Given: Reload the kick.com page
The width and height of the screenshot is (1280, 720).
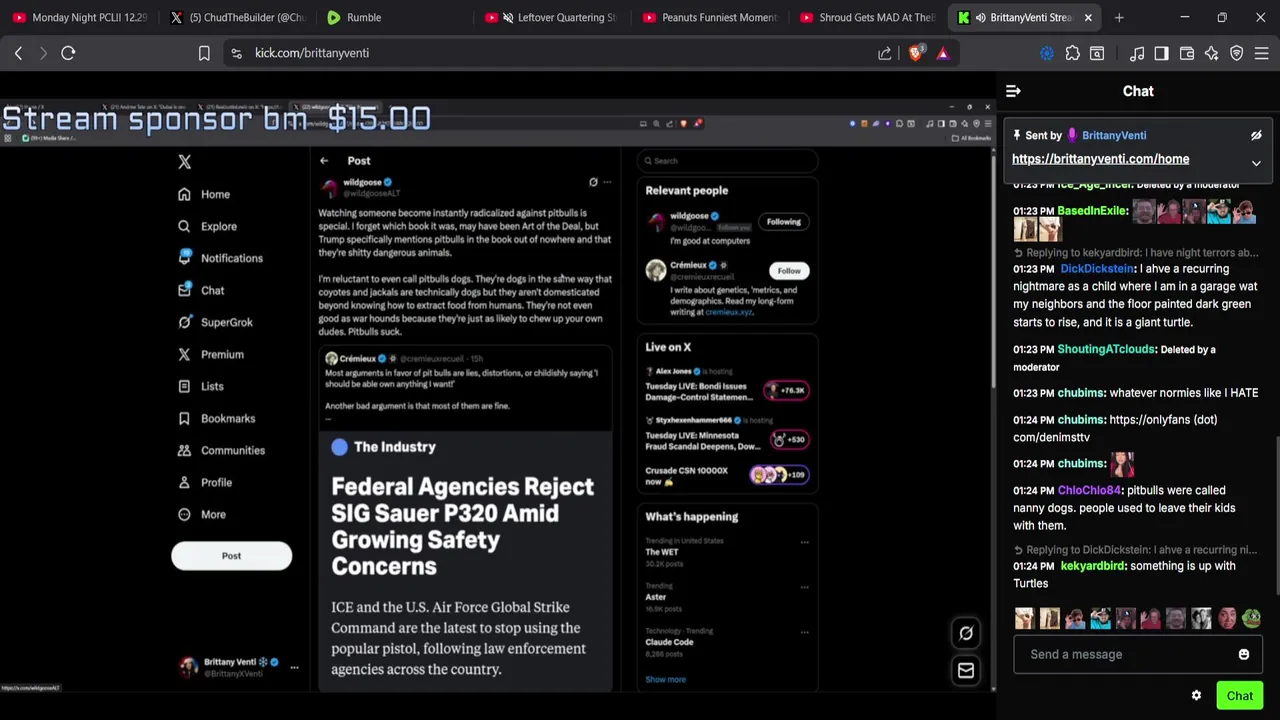Looking at the screenshot, I should click(x=68, y=53).
